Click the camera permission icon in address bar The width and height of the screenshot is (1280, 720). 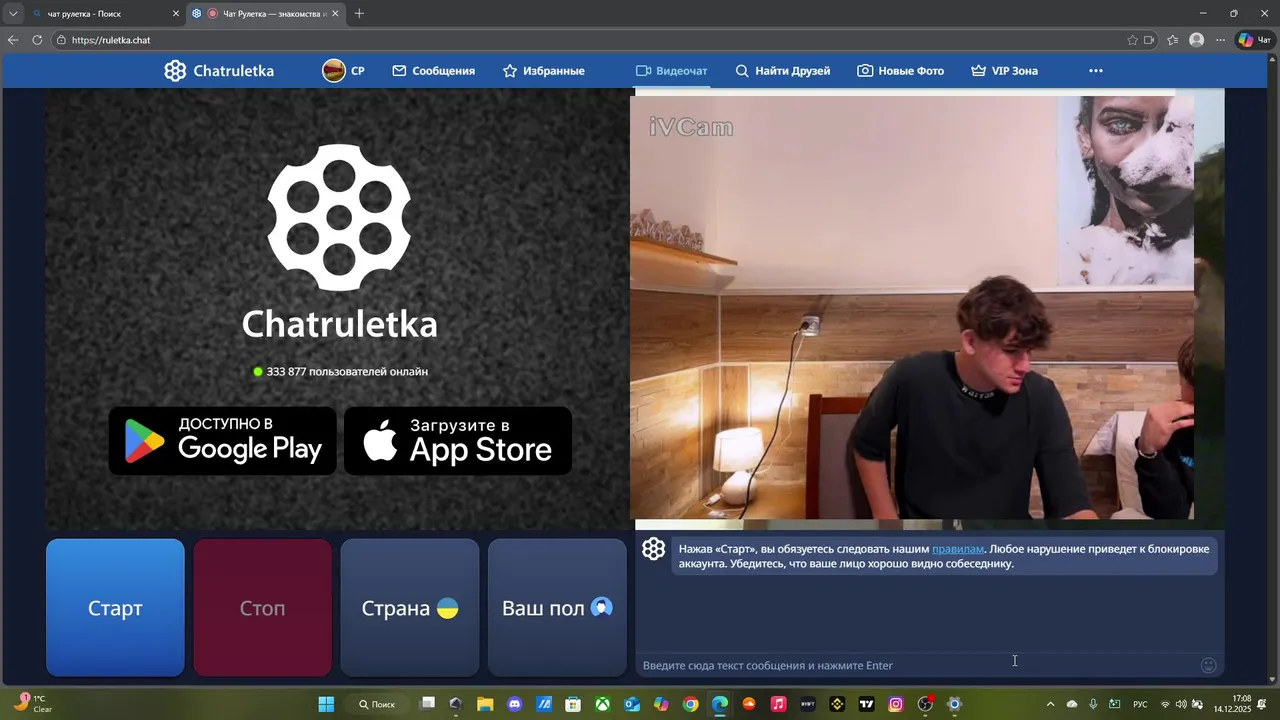point(1149,40)
